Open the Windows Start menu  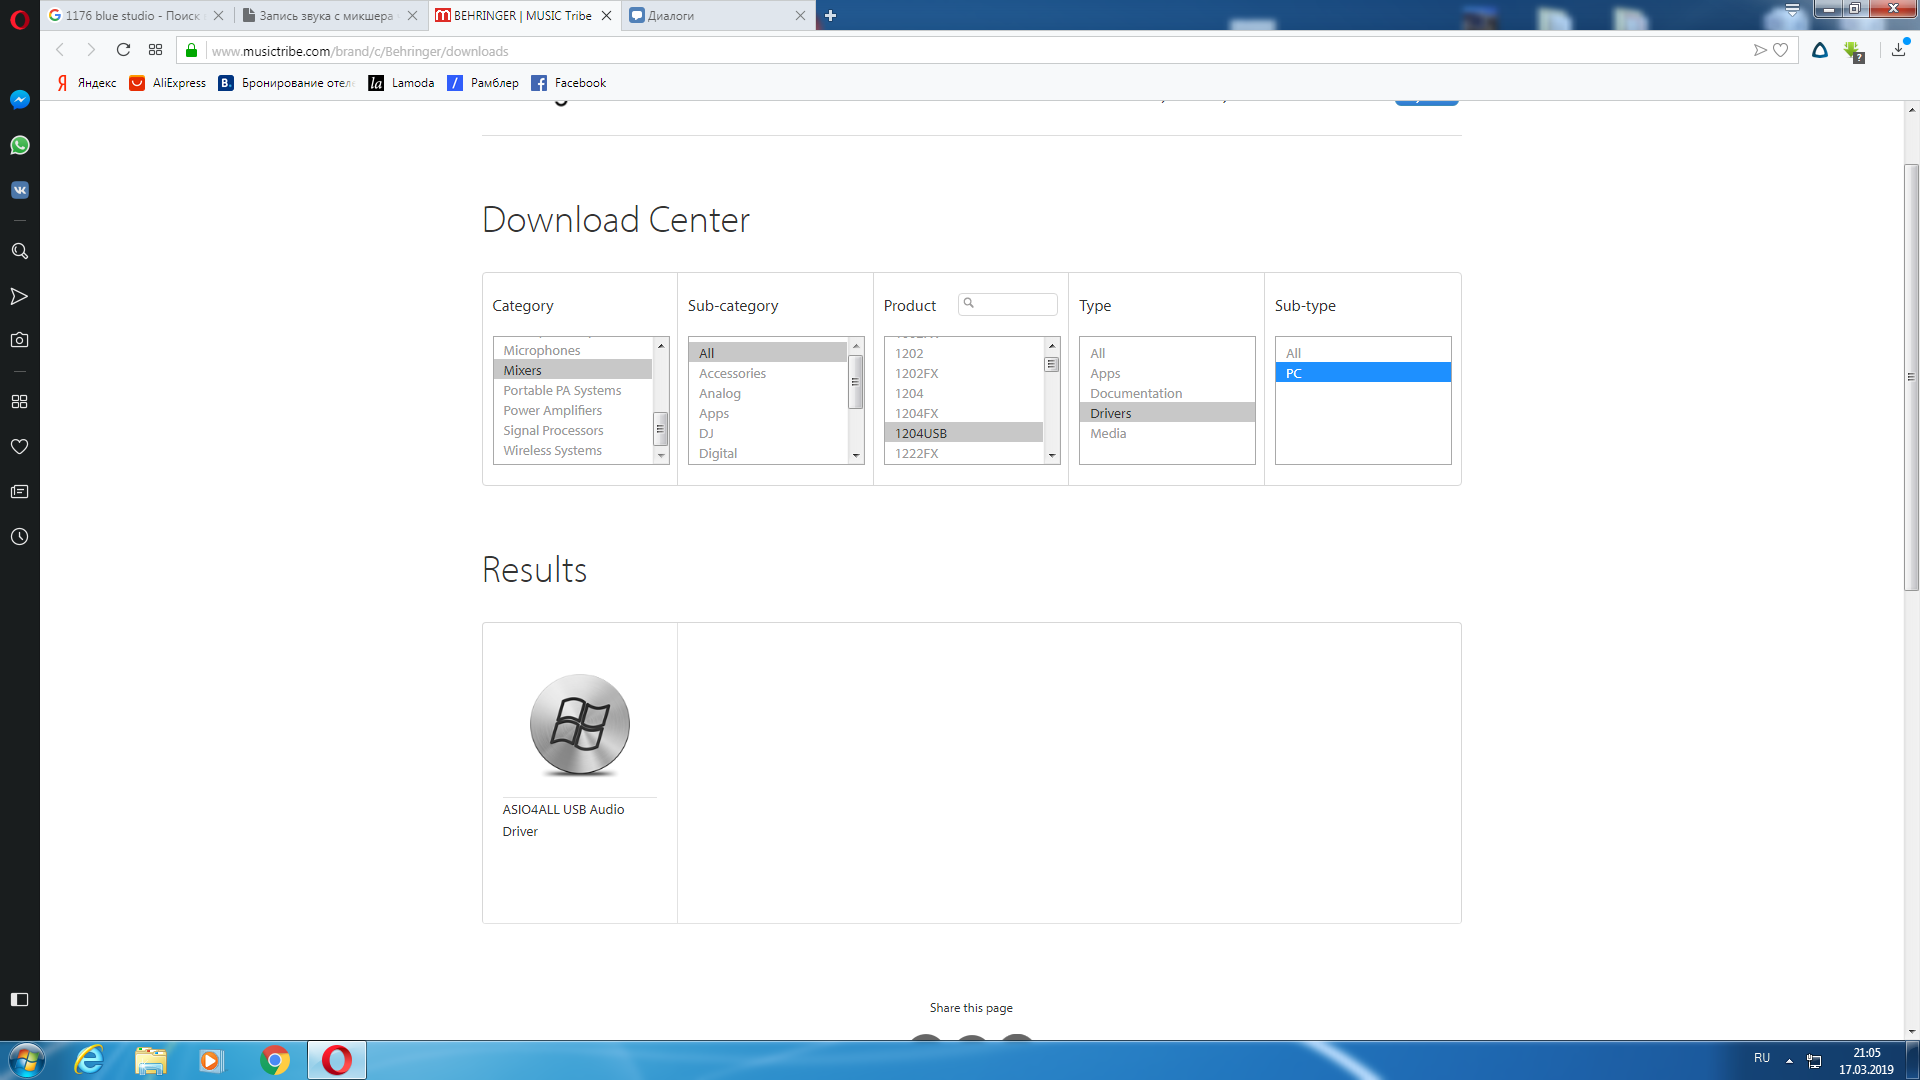[26, 1060]
